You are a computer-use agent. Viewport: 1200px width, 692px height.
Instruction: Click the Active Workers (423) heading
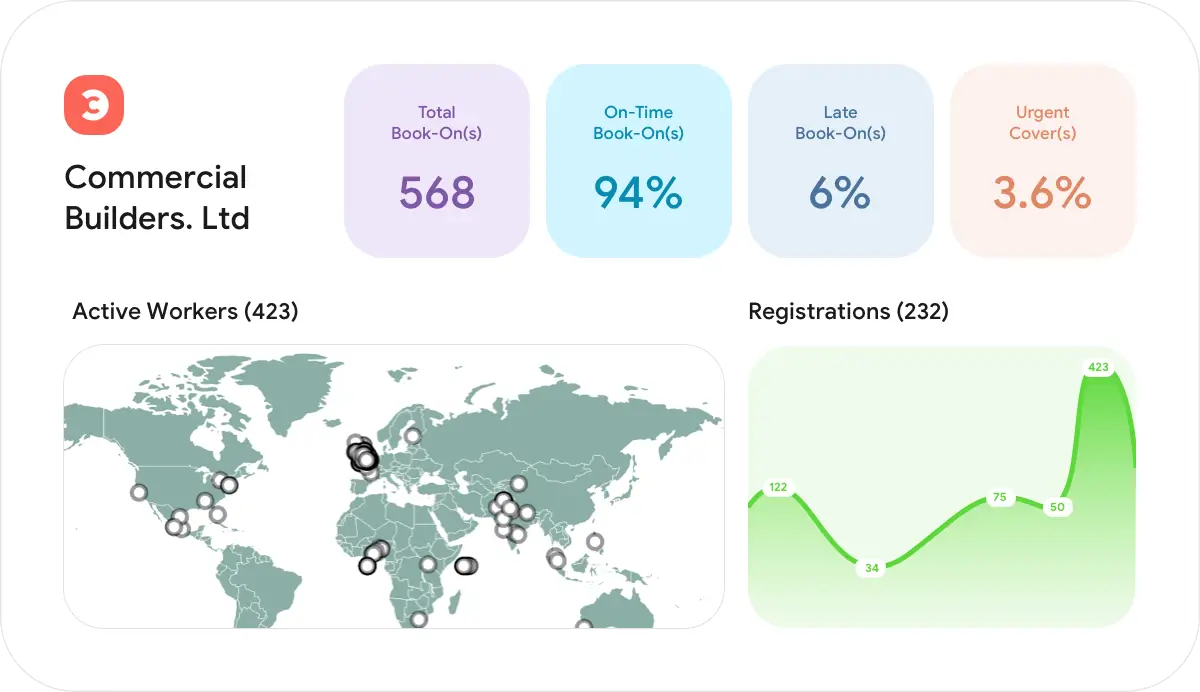185,311
